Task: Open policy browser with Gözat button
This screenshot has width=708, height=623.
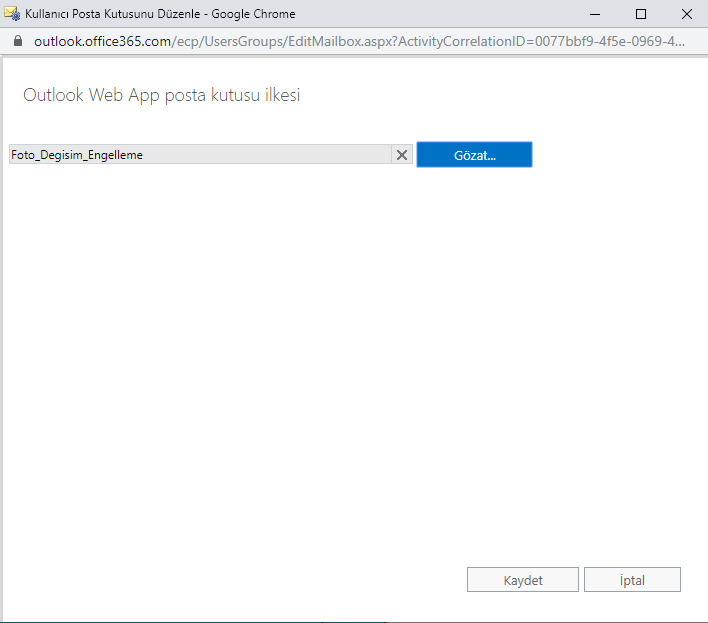Action: [x=474, y=155]
